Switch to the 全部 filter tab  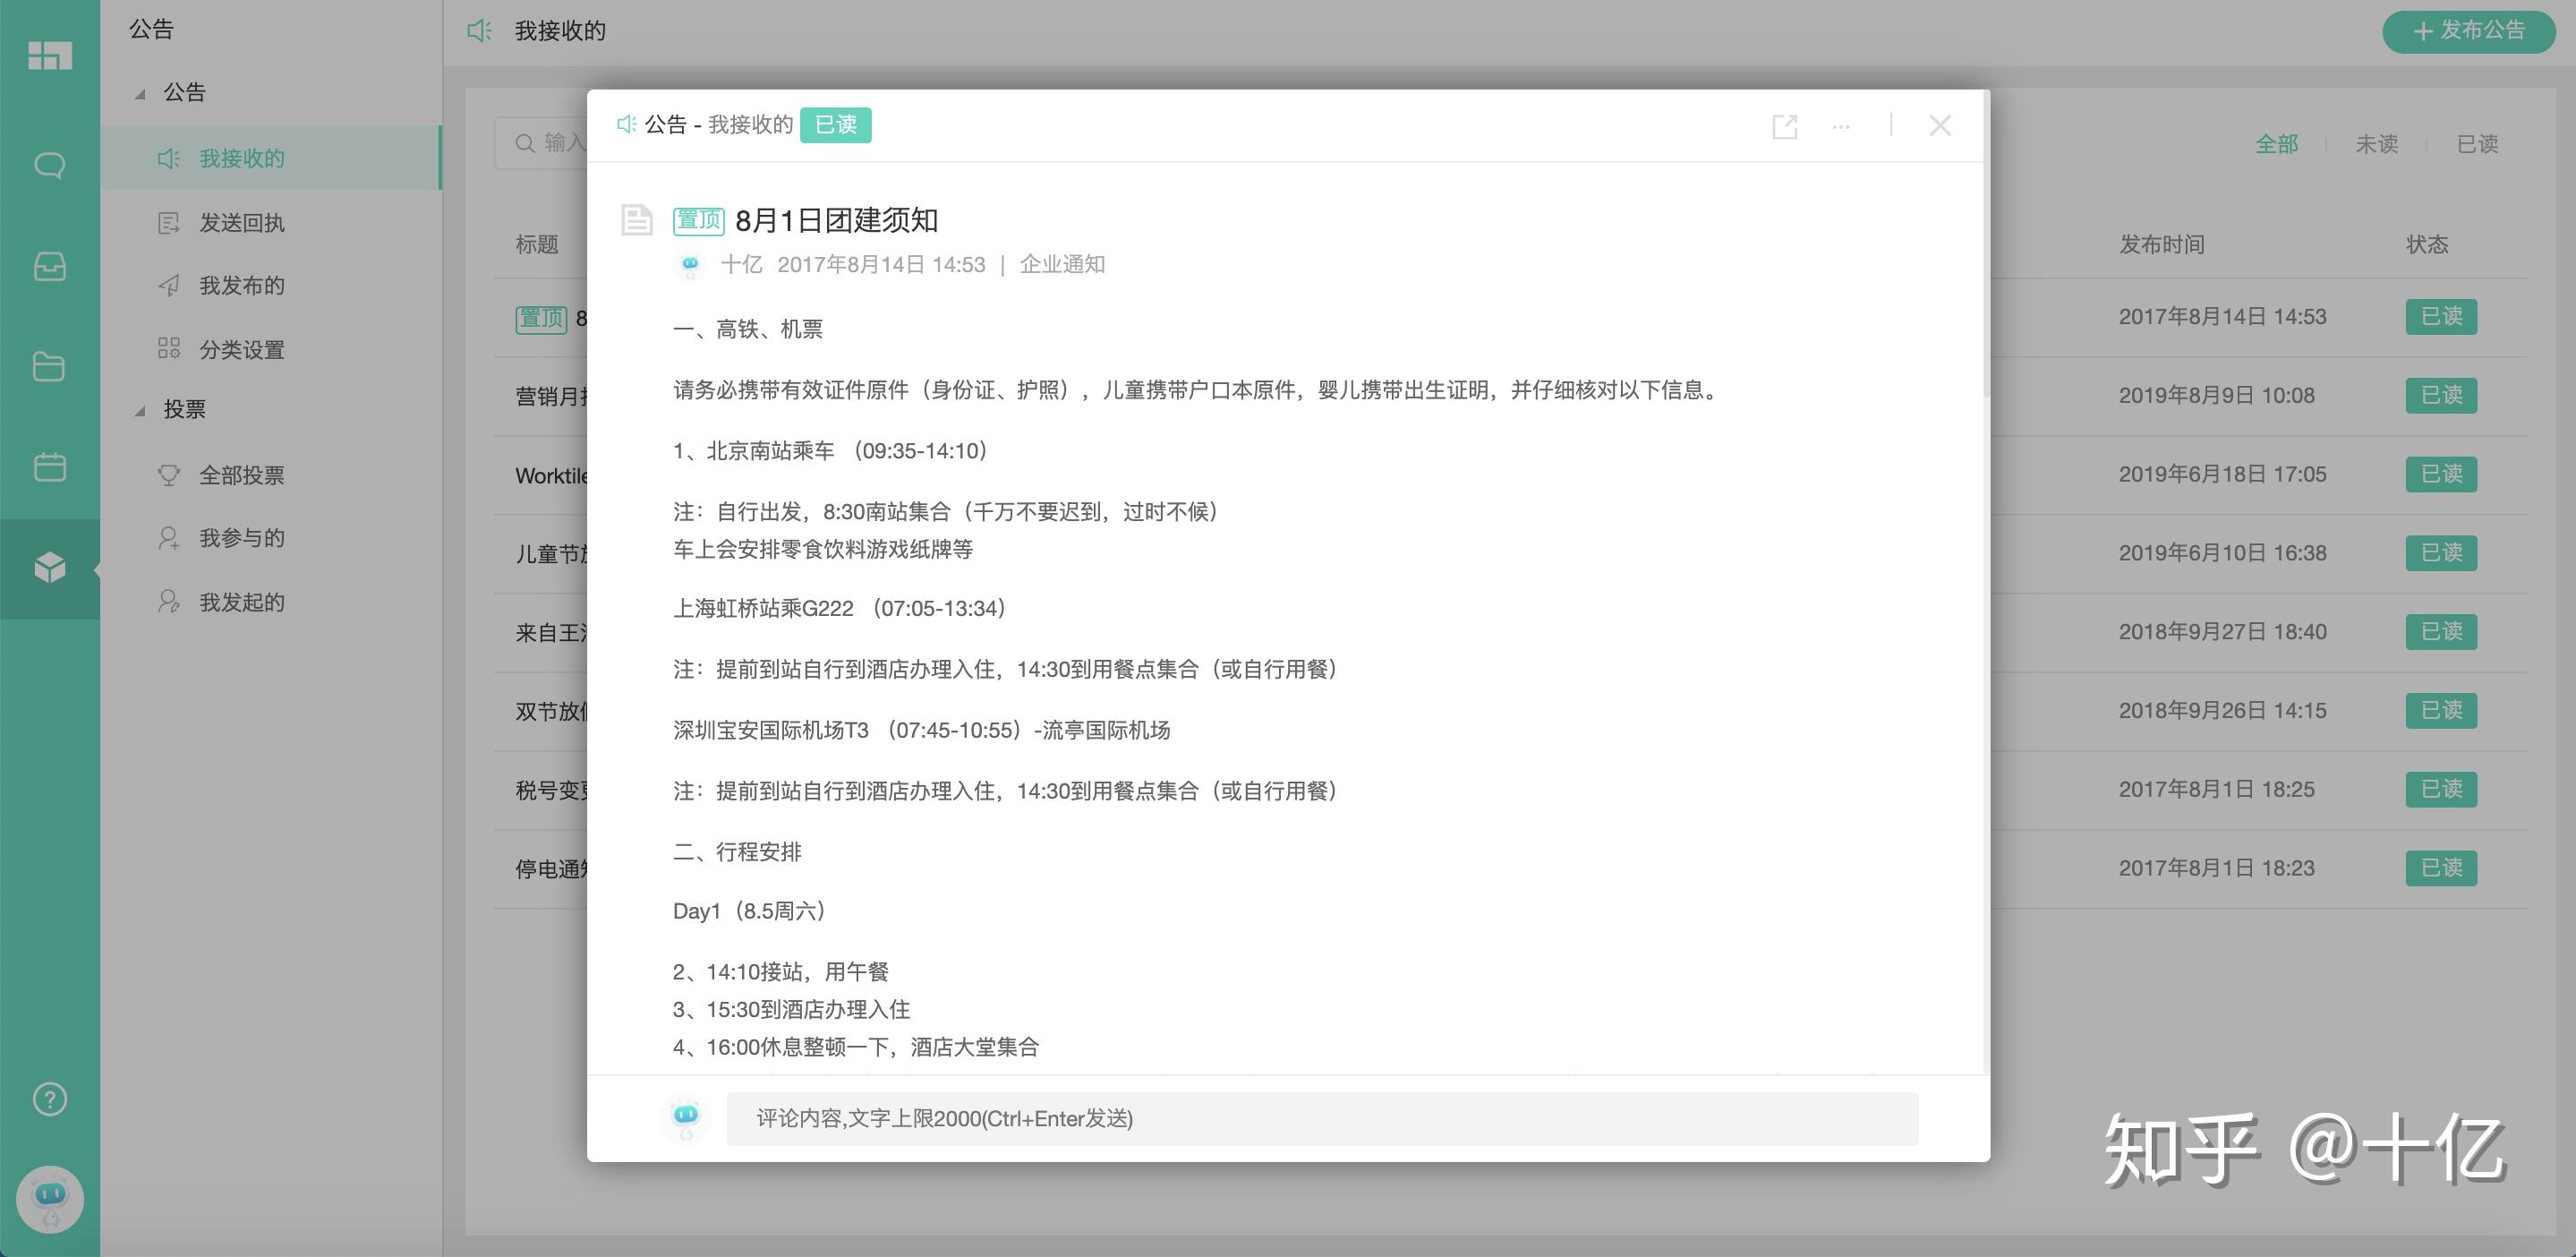pos(2276,144)
